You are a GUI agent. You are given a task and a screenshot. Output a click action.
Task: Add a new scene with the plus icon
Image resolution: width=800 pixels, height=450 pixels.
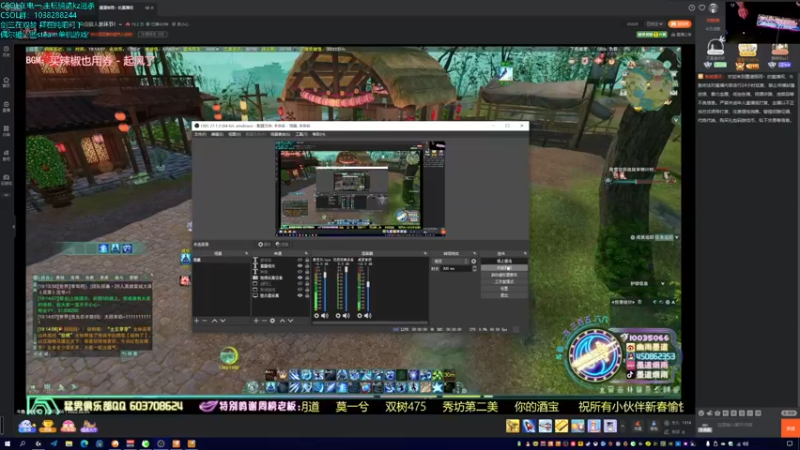[x=196, y=321]
